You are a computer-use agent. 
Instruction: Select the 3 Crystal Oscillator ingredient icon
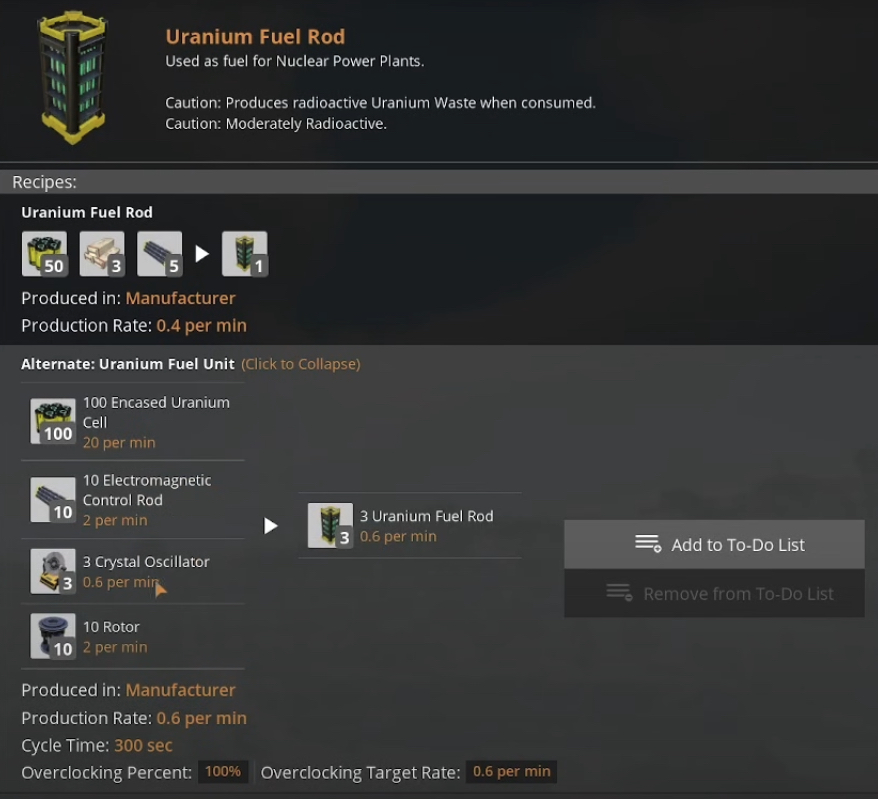click(53, 571)
